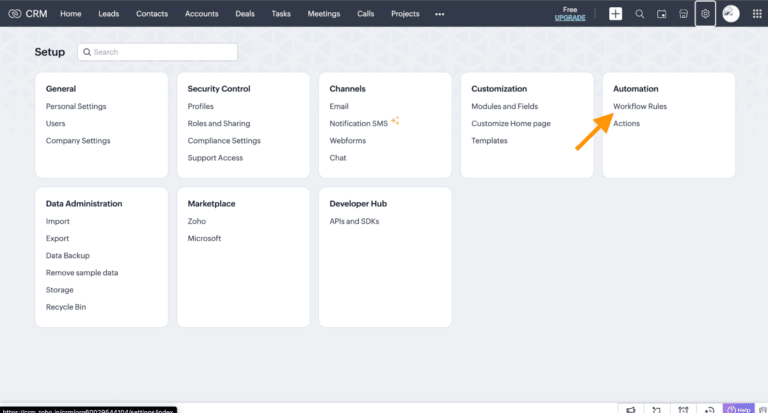The height and width of the screenshot is (413, 768).
Task: Open Roles and Sharing settings
Action: click(219, 123)
